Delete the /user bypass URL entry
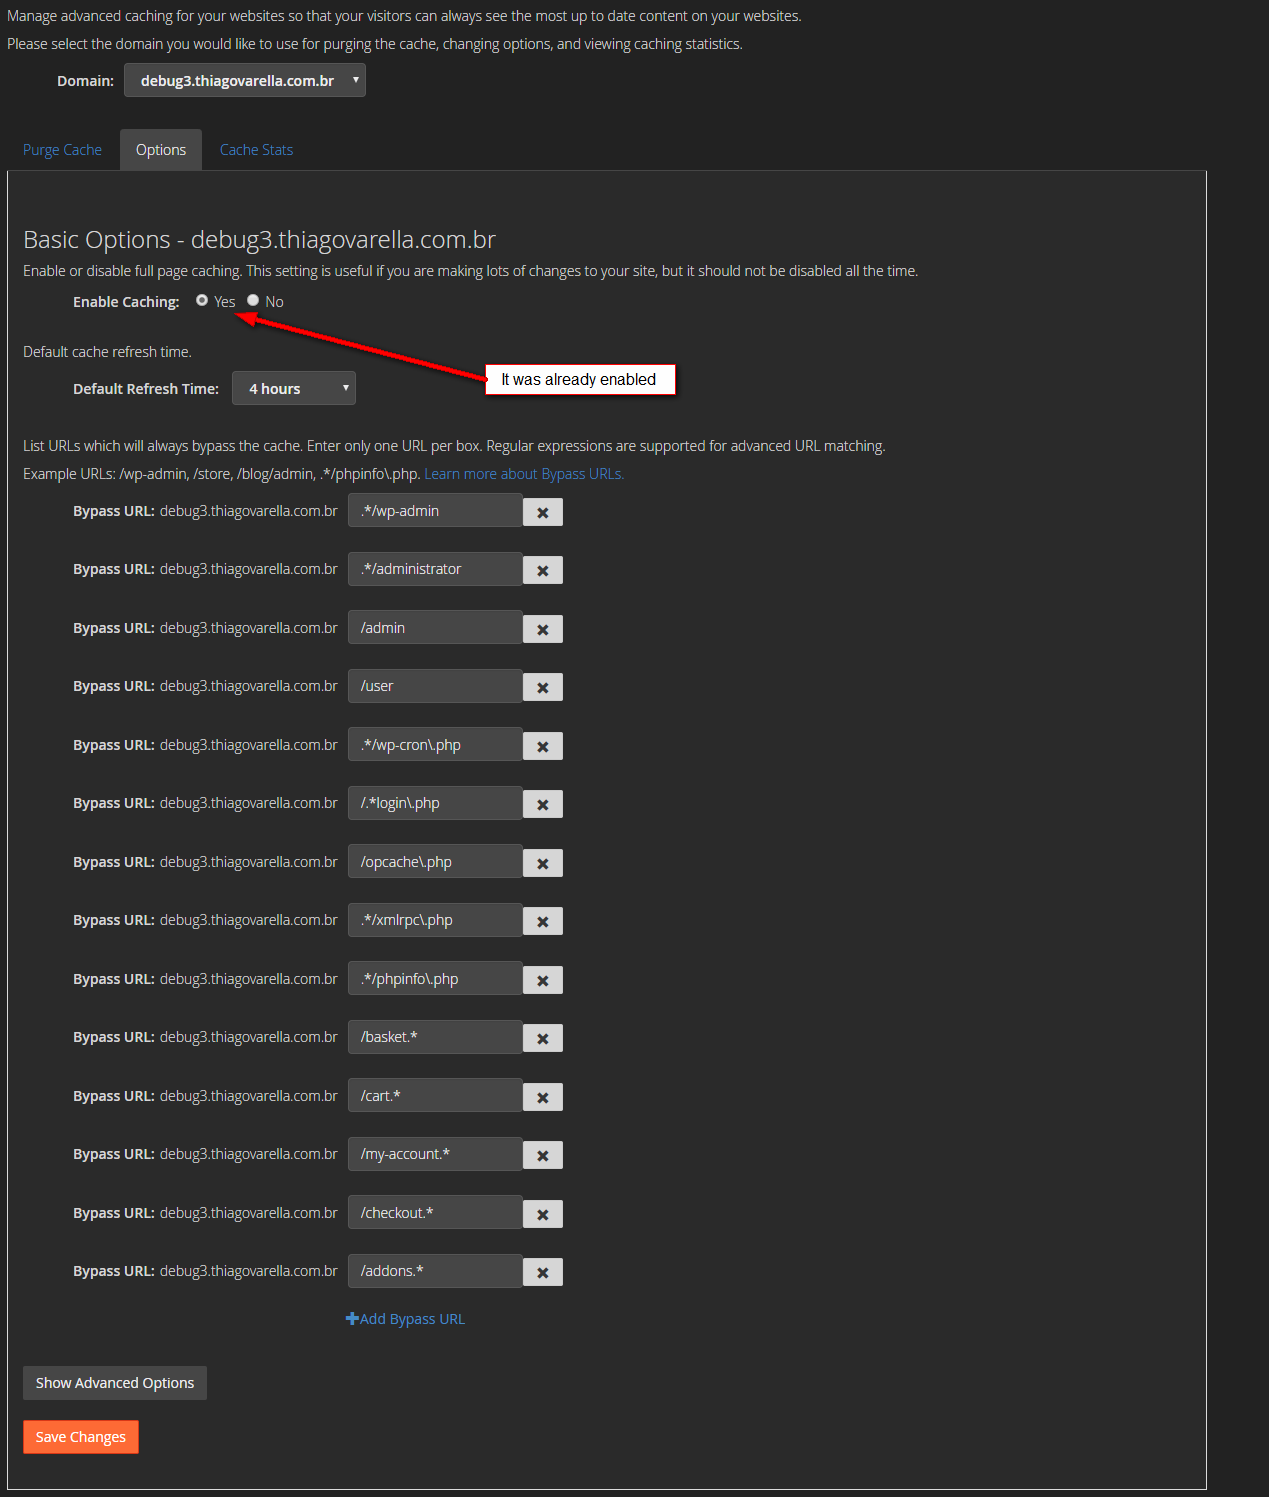Screen dimensions: 1269x1497 (543, 687)
